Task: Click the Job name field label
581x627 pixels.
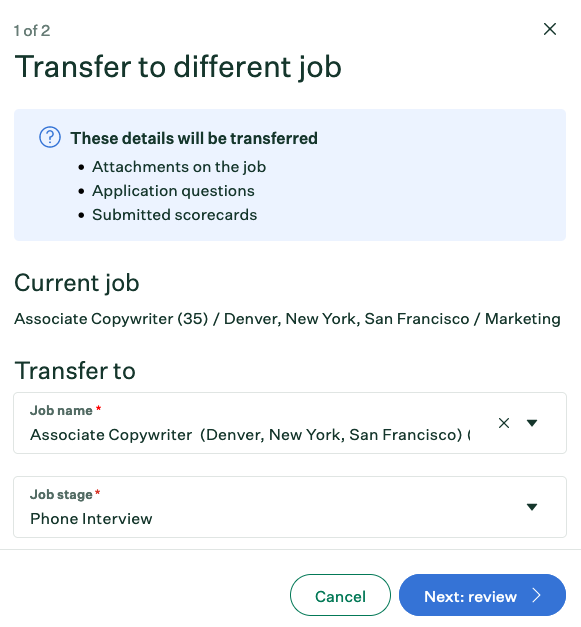Action: pyautogui.click(x=61, y=410)
